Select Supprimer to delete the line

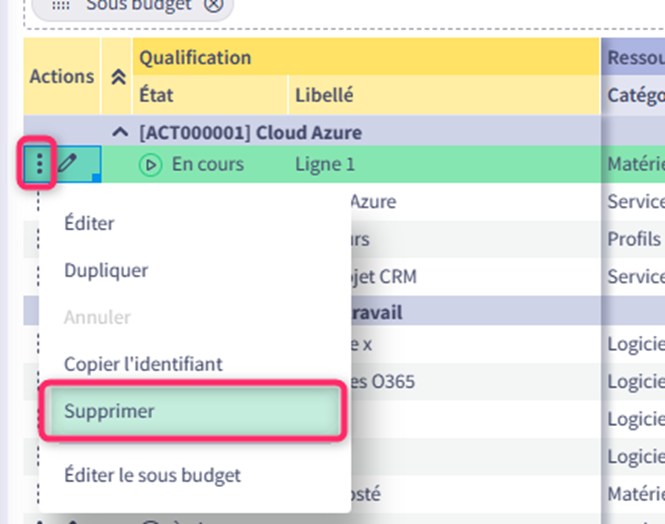coord(109,411)
